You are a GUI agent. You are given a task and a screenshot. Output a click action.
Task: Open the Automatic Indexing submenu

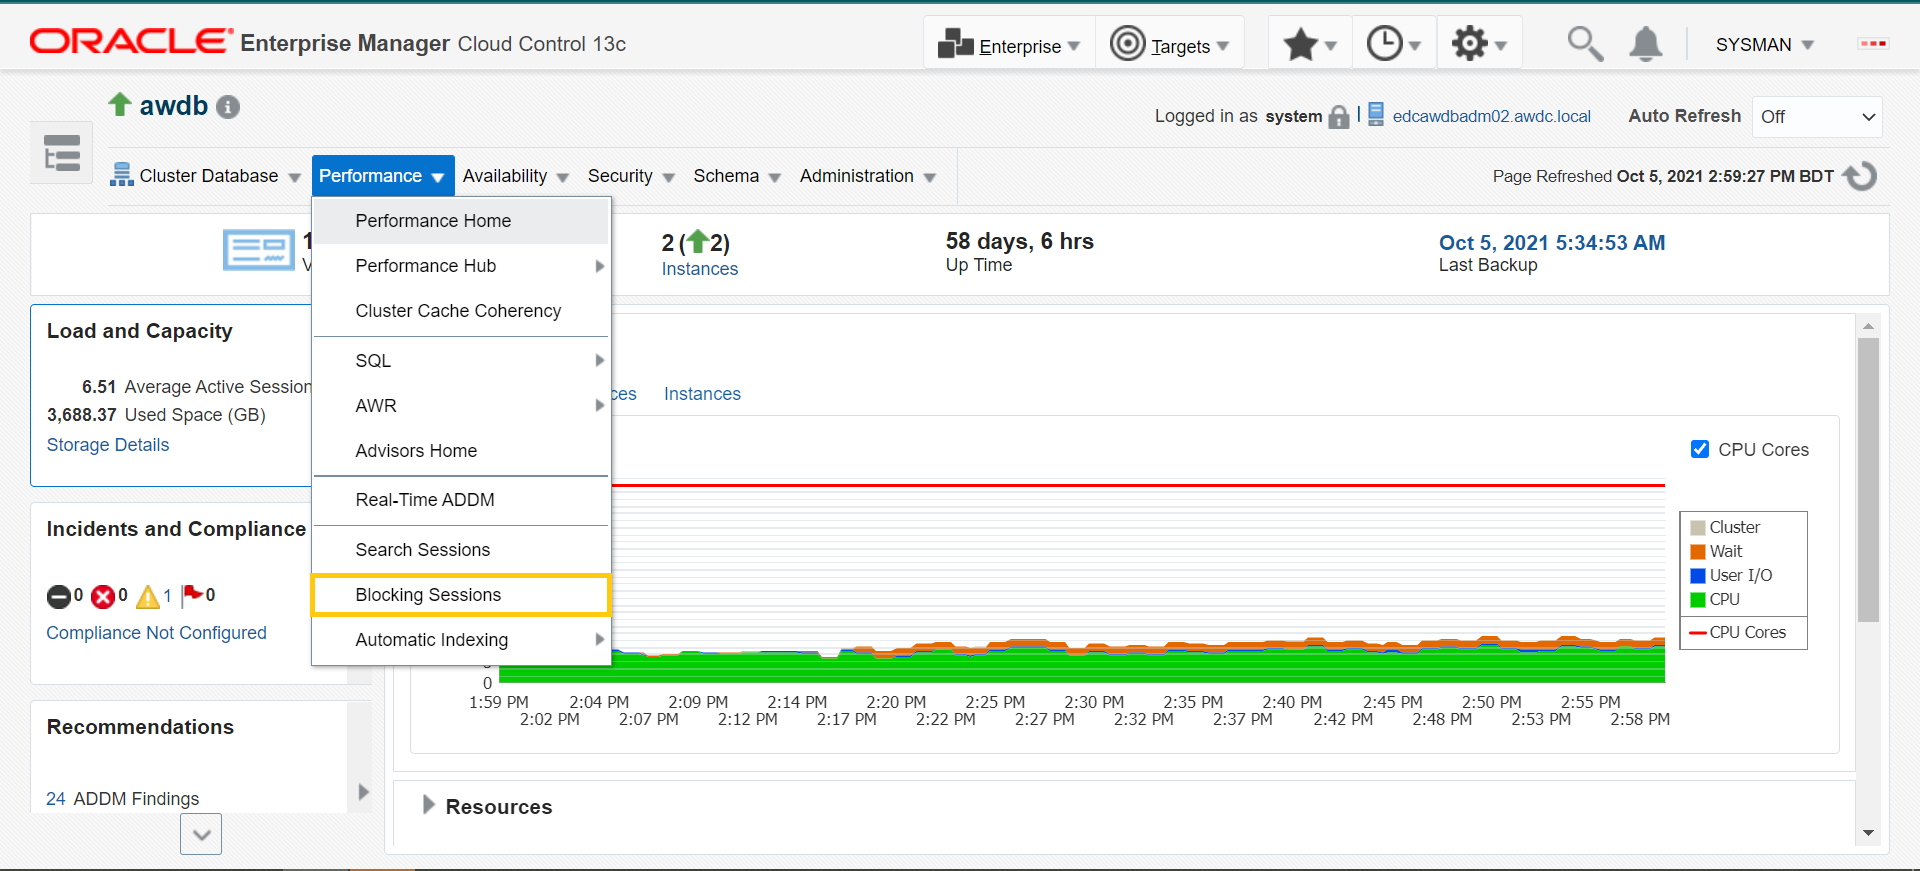(x=461, y=640)
